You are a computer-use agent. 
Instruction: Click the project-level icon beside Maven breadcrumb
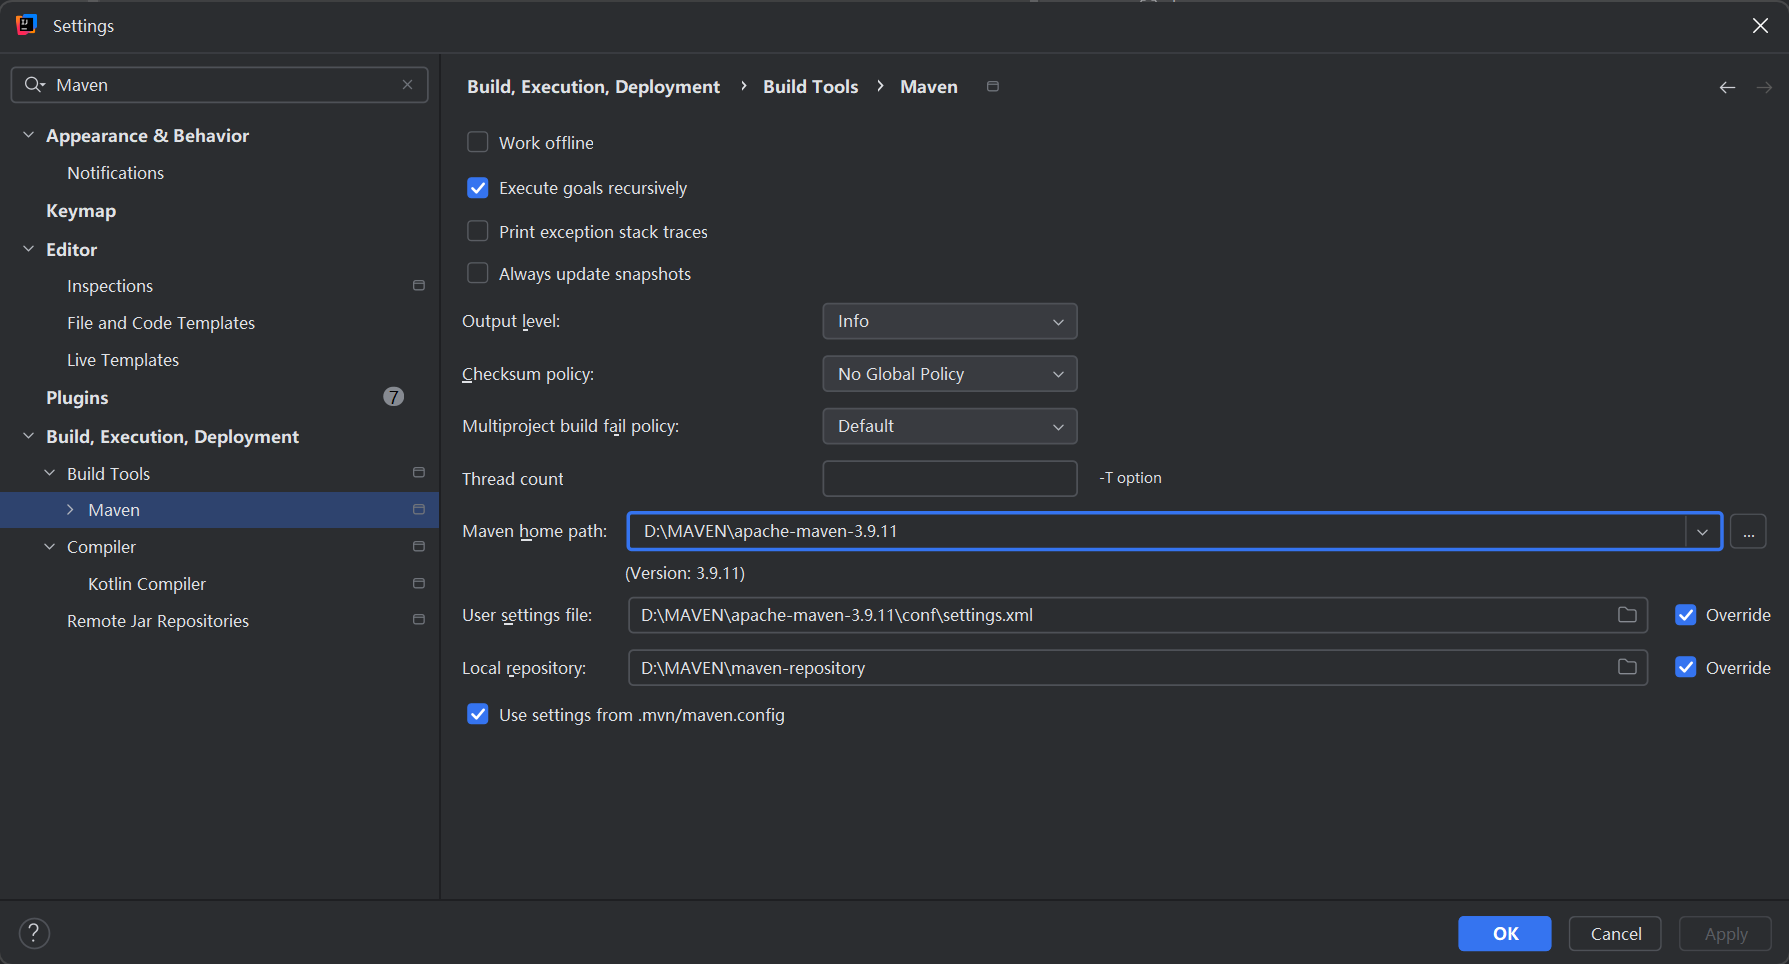pyautogui.click(x=993, y=87)
